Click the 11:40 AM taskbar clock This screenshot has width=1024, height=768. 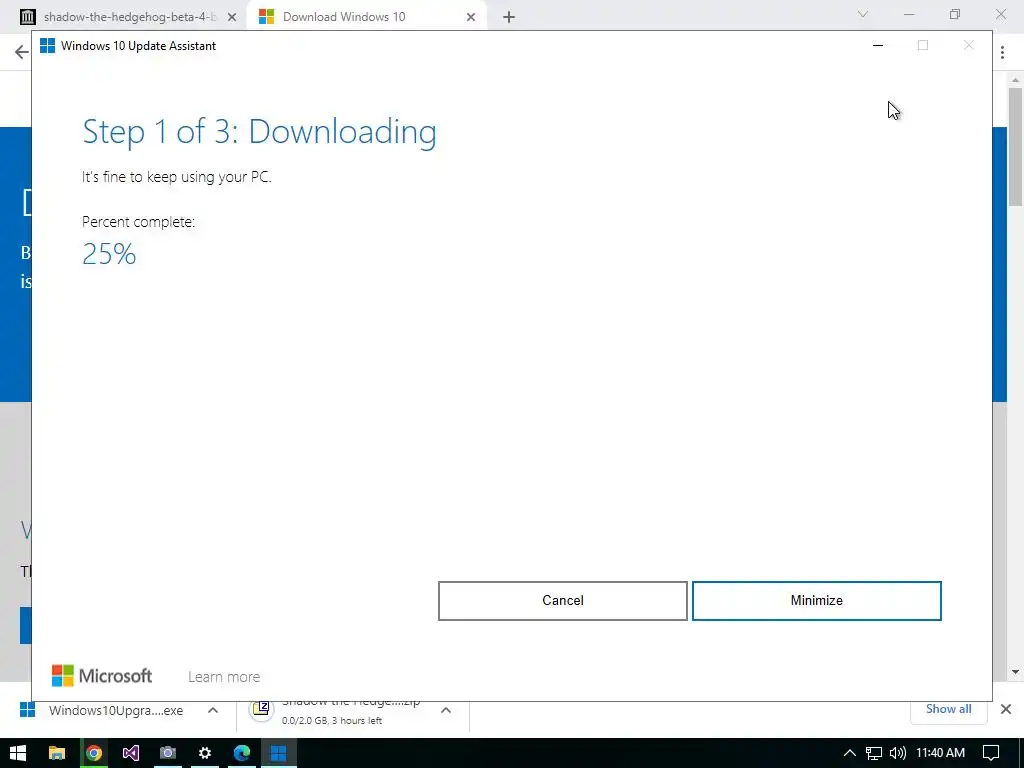pos(940,753)
